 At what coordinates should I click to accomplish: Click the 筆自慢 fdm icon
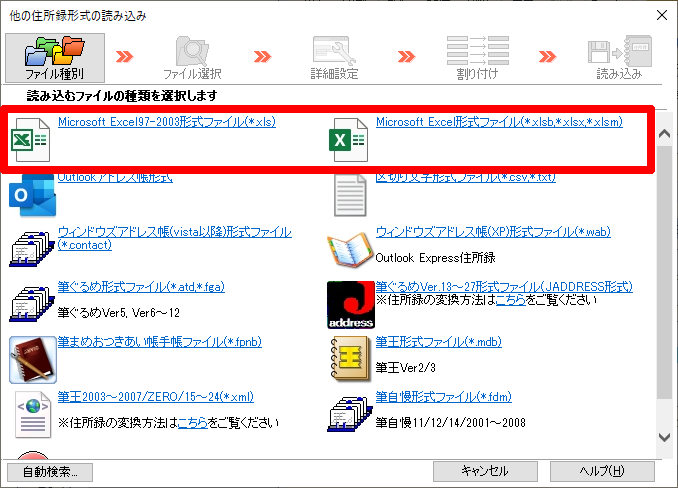[350, 415]
